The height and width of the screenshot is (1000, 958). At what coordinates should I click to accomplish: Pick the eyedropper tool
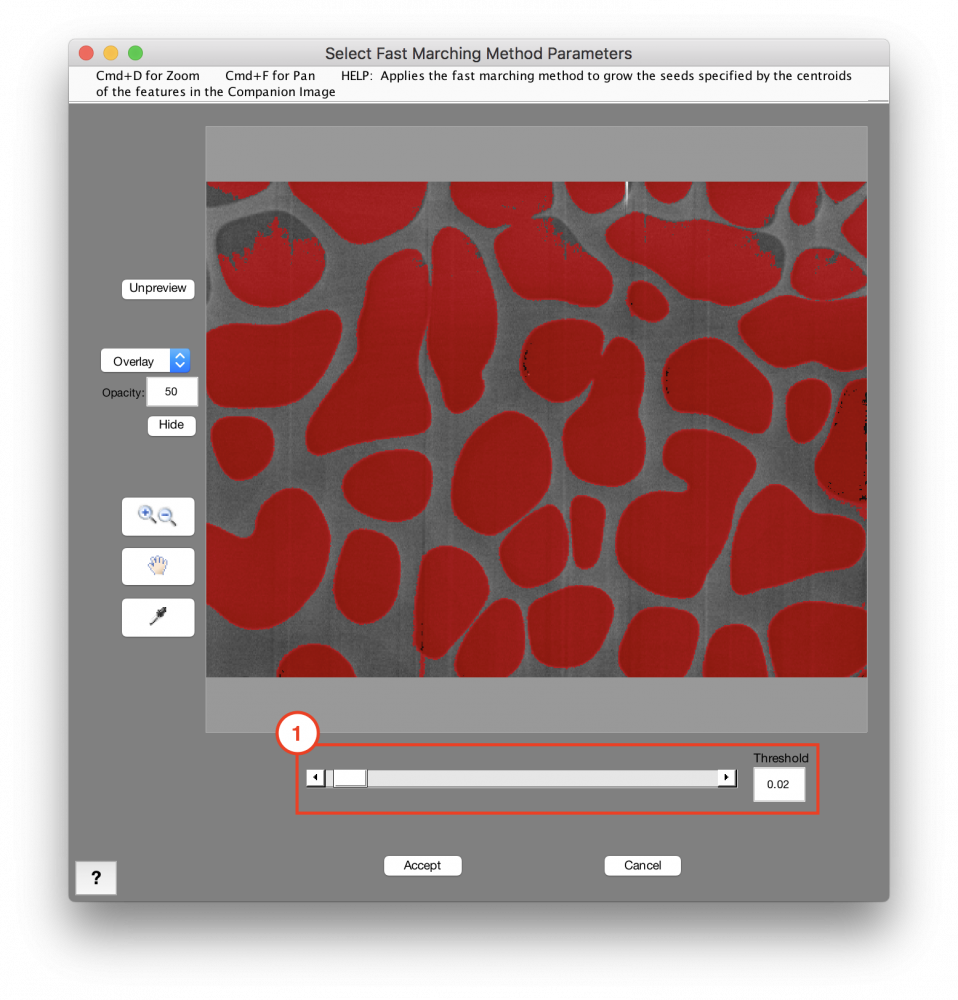[x=158, y=617]
